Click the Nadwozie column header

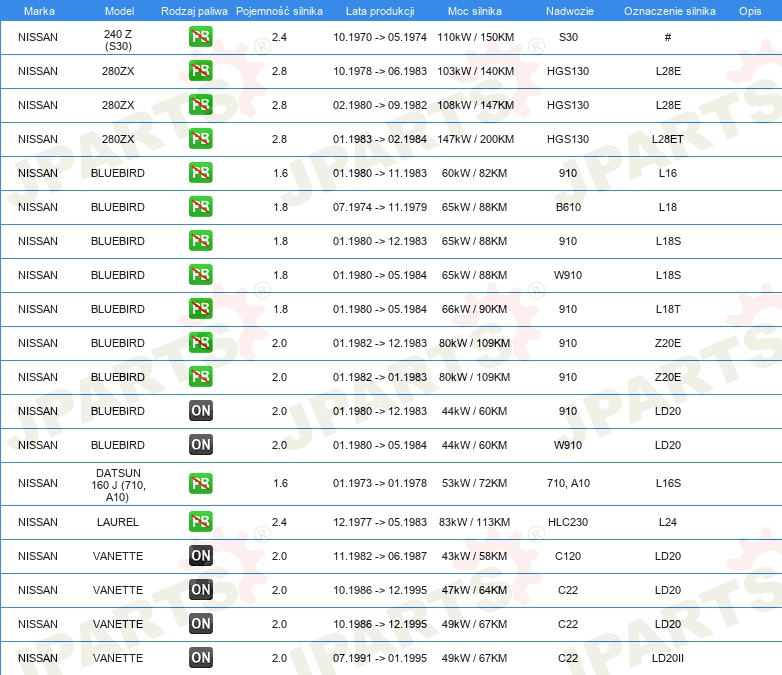click(x=570, y=11)
